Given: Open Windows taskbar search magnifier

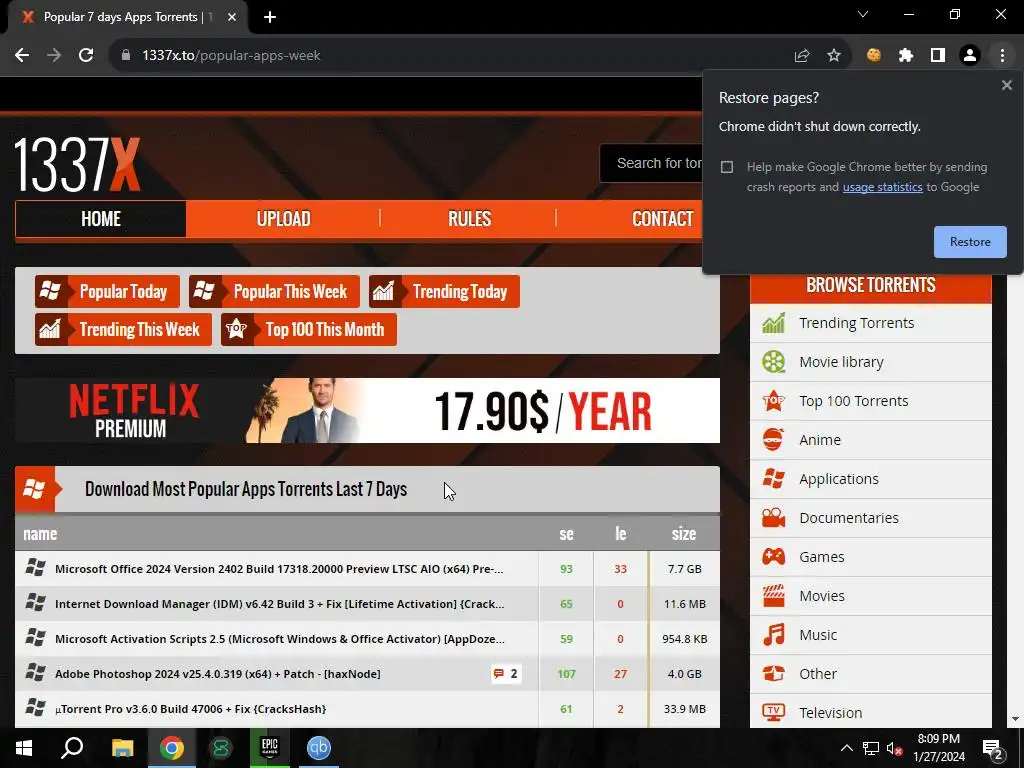Looking at the screenshot, I should click(72, 748).
